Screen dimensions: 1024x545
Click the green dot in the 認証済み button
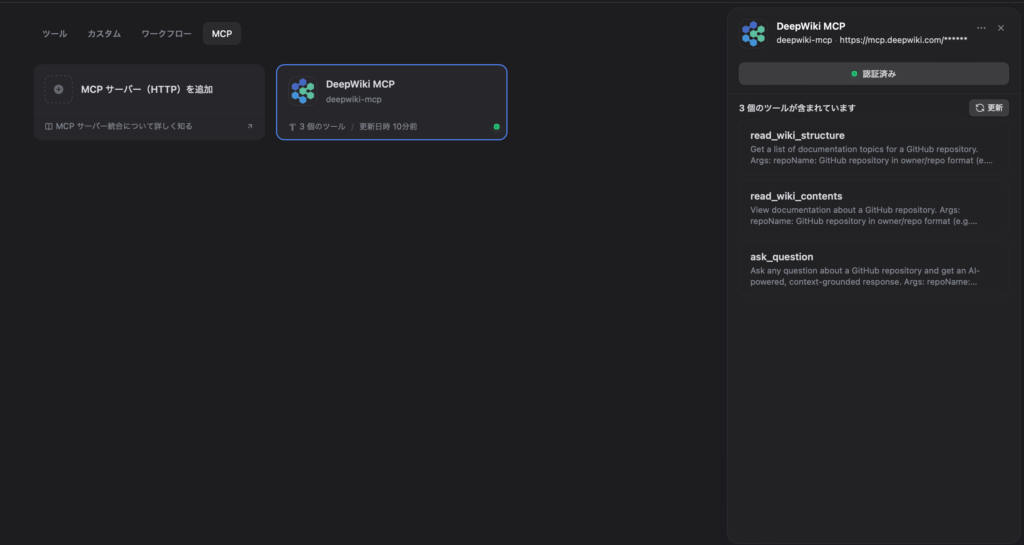(x=854, y=74)
